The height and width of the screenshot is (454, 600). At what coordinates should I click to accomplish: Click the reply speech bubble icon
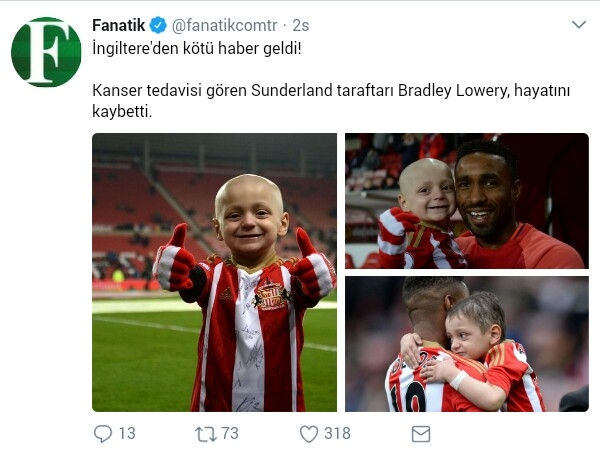(103, 434)
